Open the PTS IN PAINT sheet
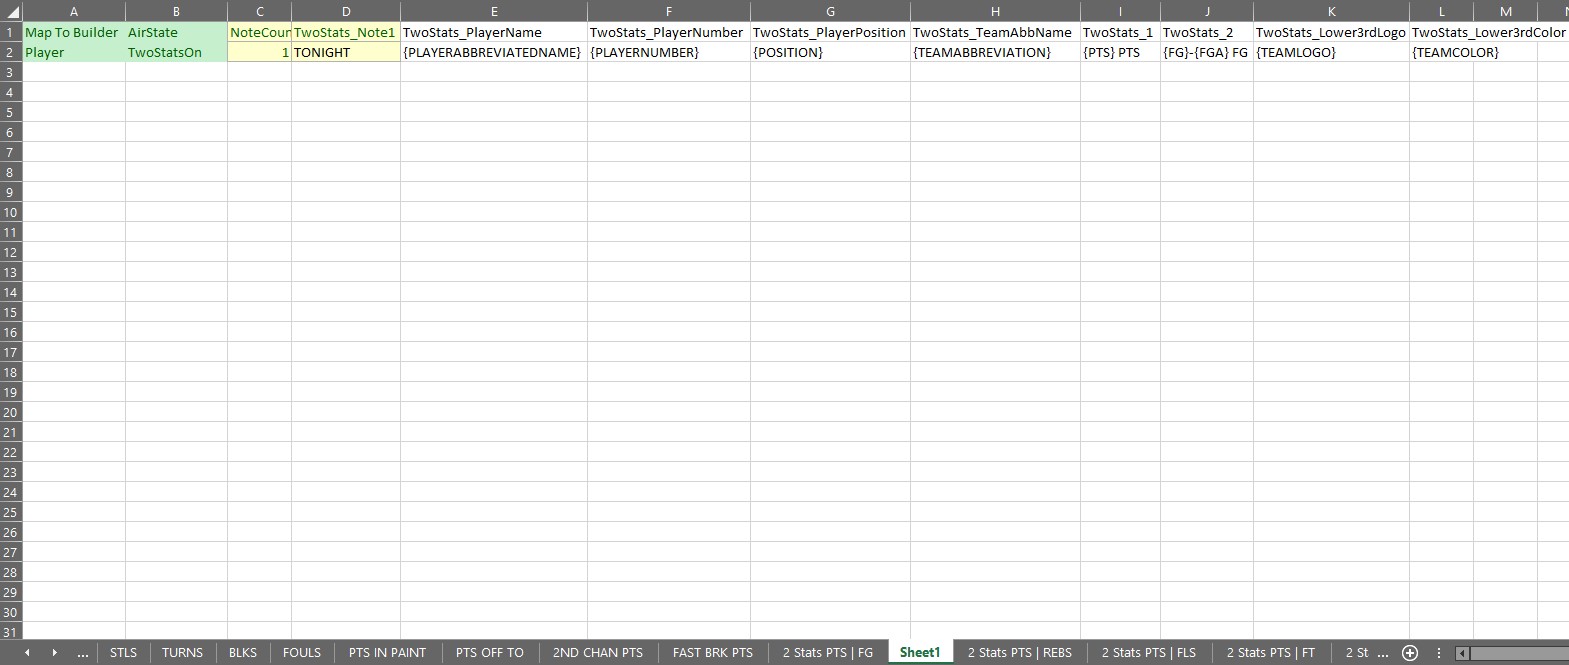This screenshot has height=665, width=1569. click(387, 653)
